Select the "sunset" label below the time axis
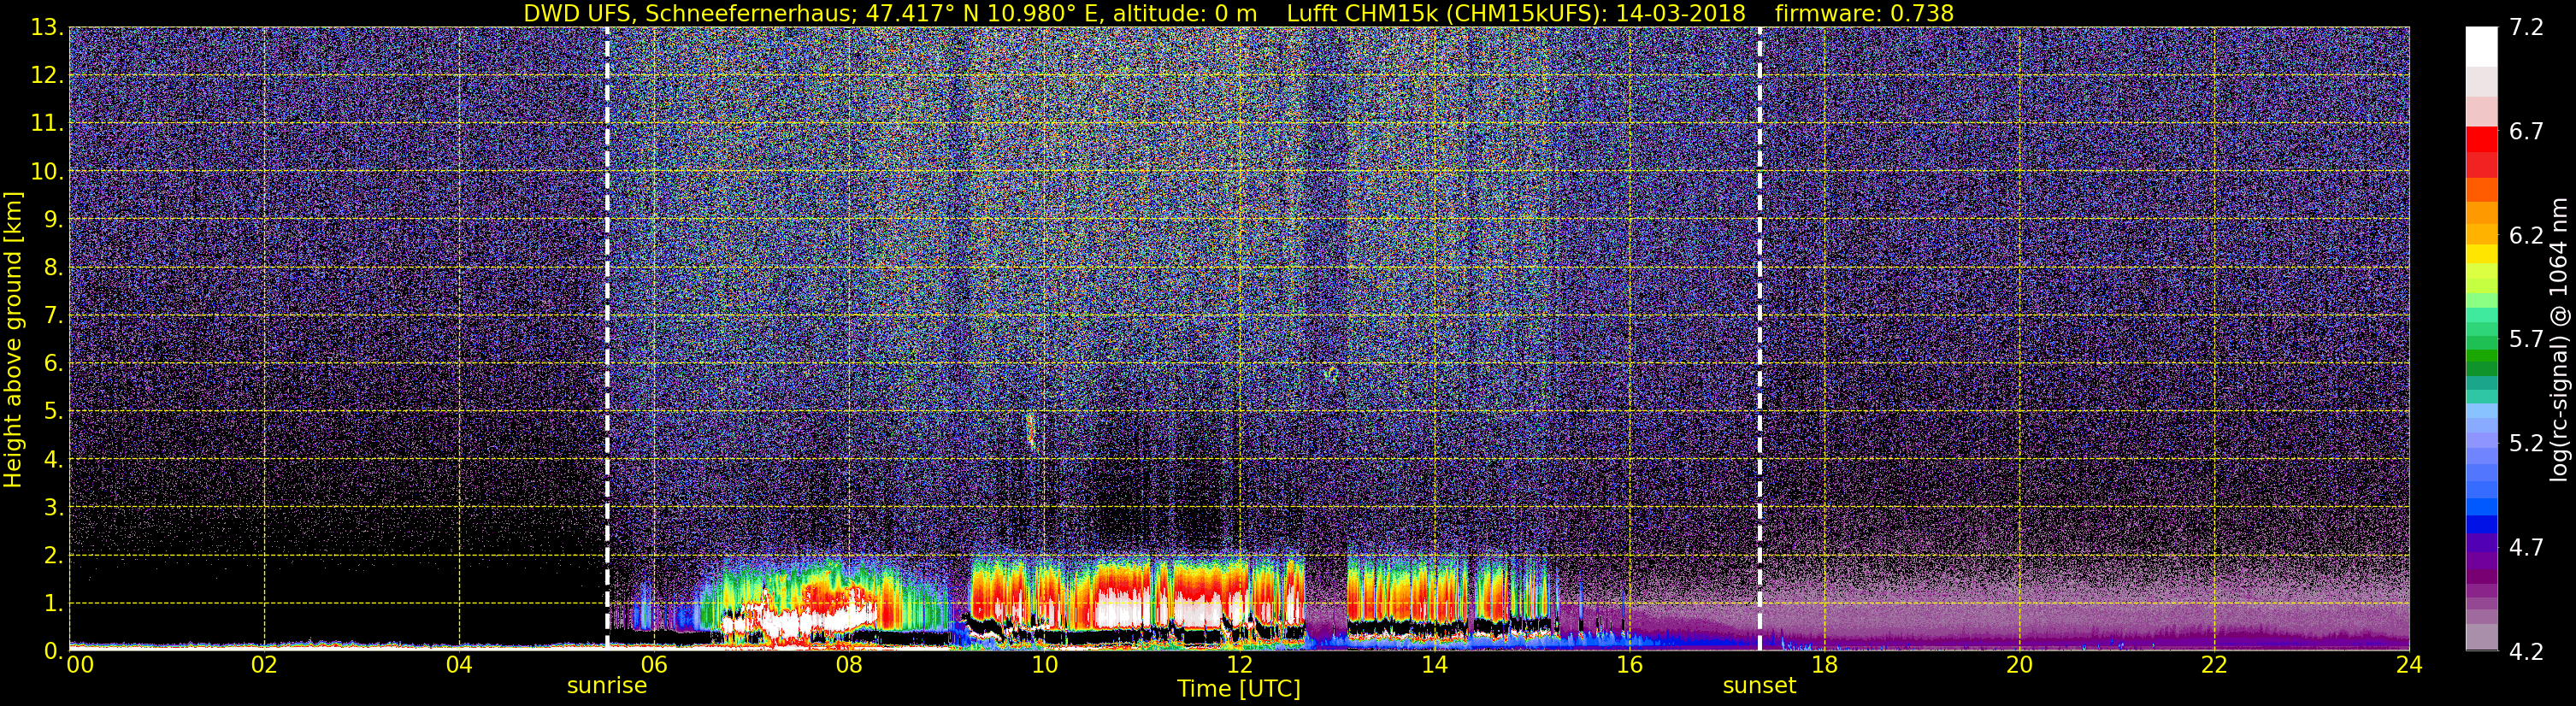 coord(1759,686)
